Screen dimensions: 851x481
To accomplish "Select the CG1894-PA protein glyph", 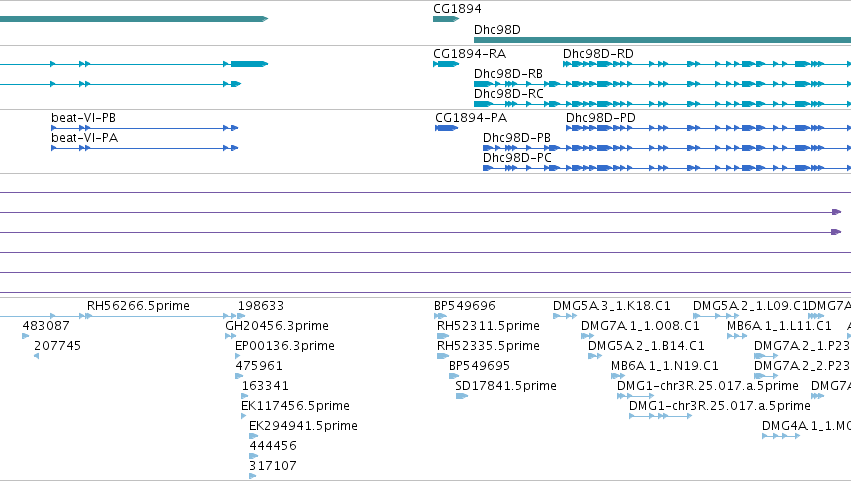I will coord(447,128).
